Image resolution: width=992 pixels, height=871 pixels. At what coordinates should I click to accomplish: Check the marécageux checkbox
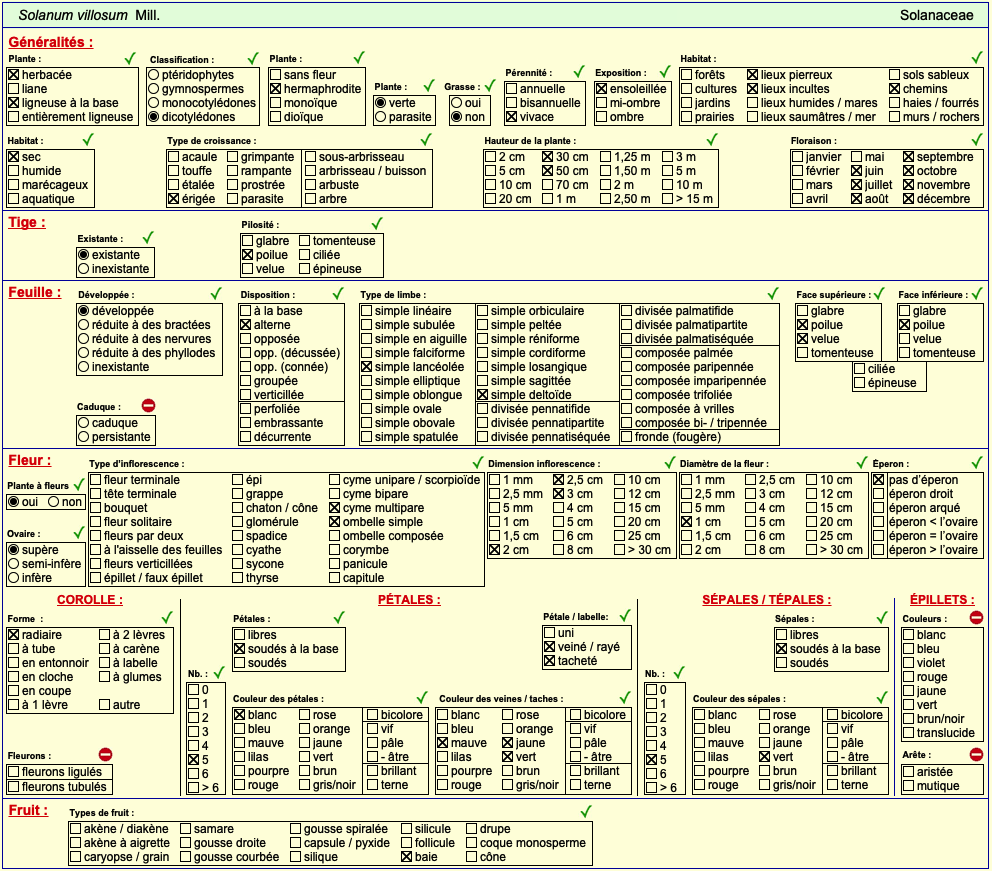13,185
